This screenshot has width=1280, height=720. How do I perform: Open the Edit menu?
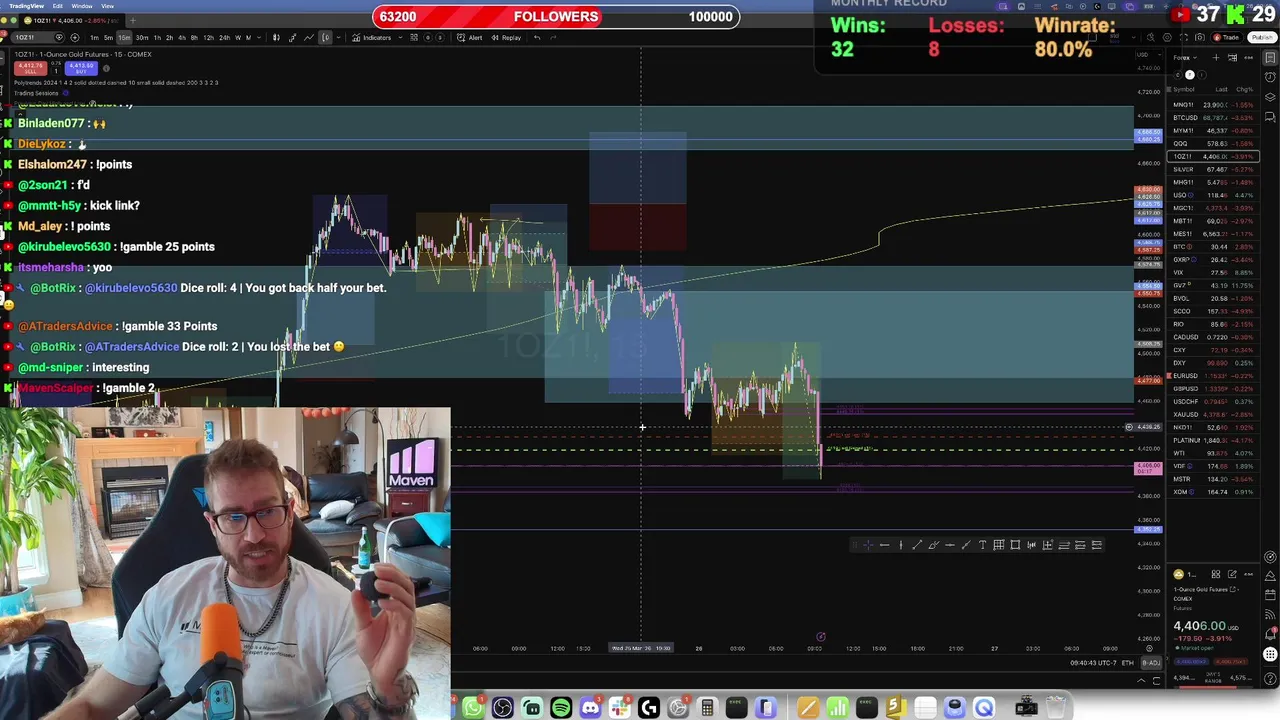[58, 6]
